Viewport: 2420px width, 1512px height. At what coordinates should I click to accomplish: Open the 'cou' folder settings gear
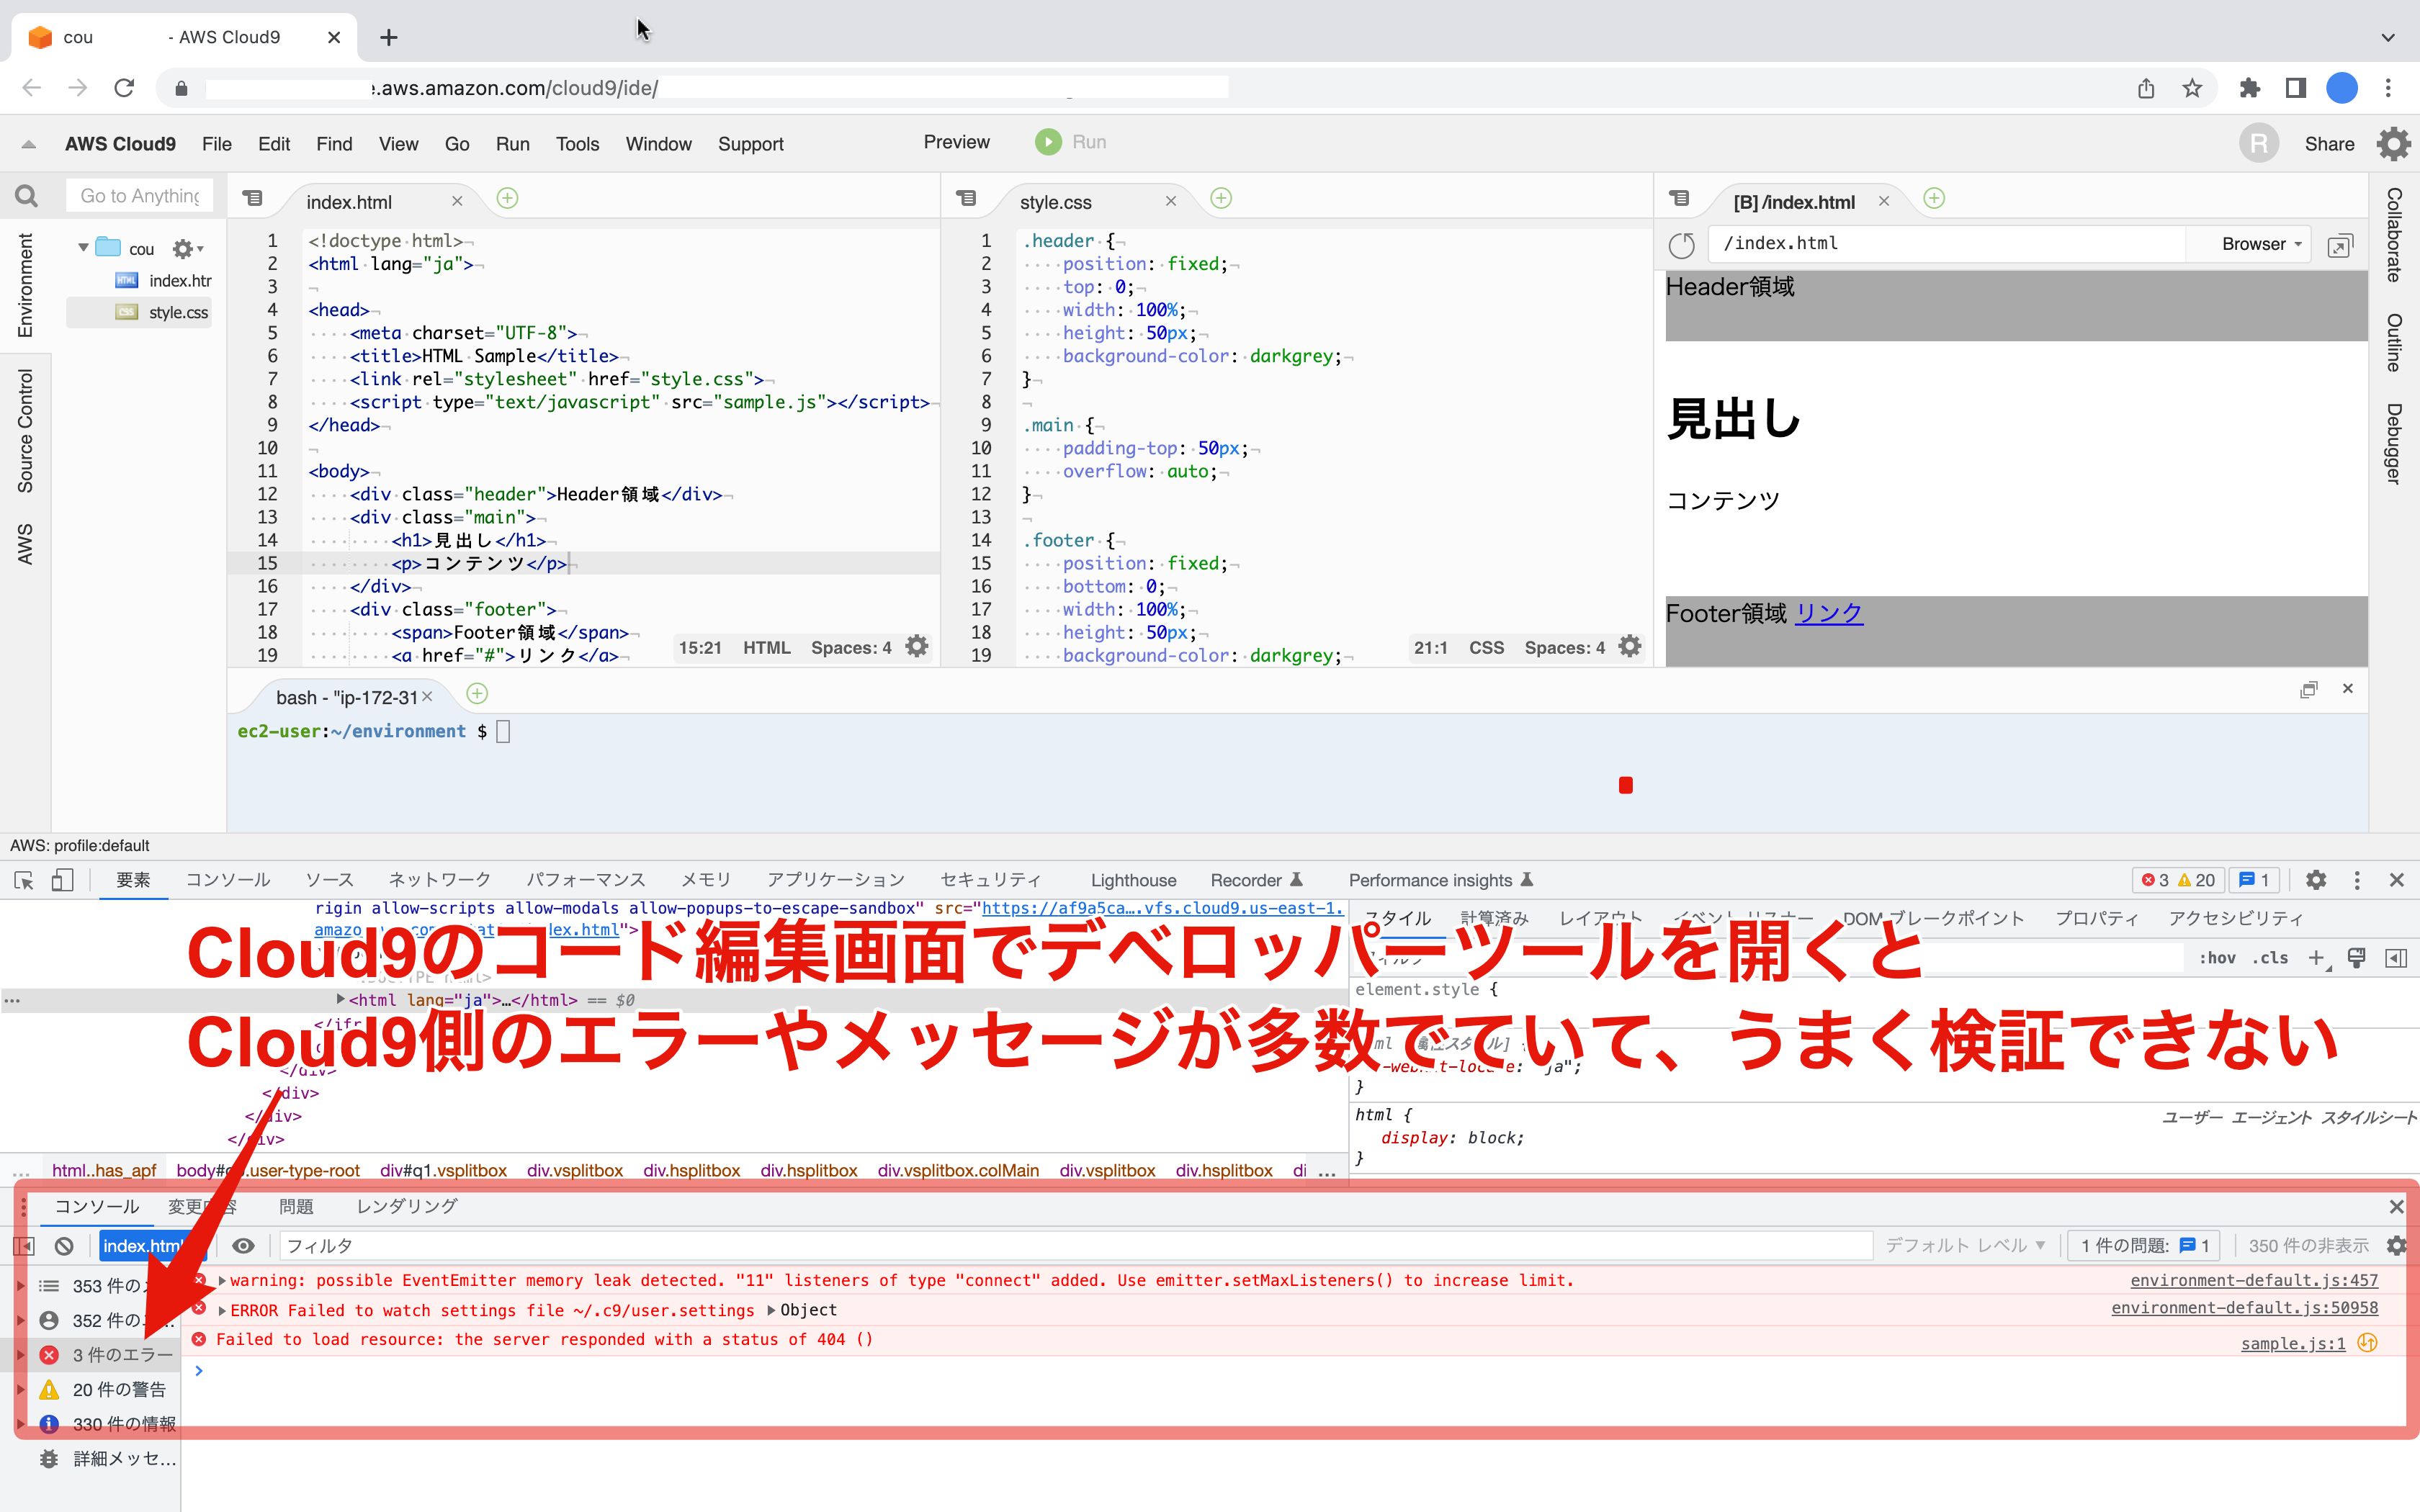coord(186,248)
